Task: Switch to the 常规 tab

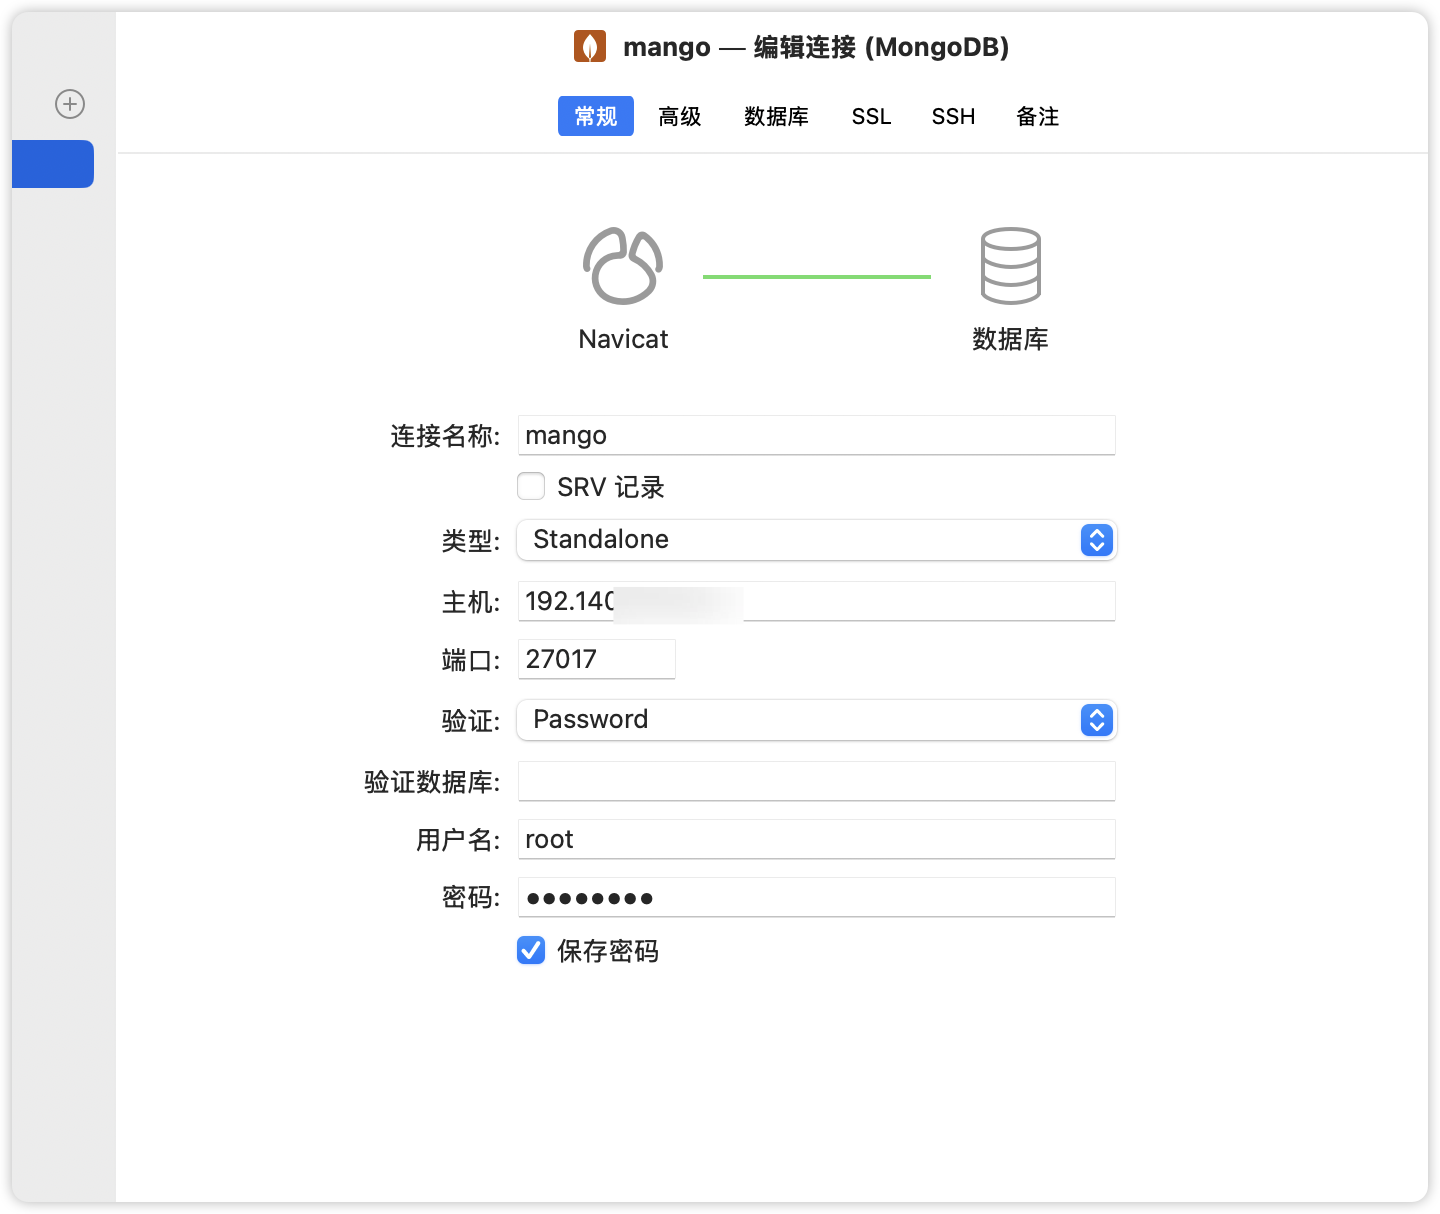Action: pyautogui.click(x=596, y=116)
